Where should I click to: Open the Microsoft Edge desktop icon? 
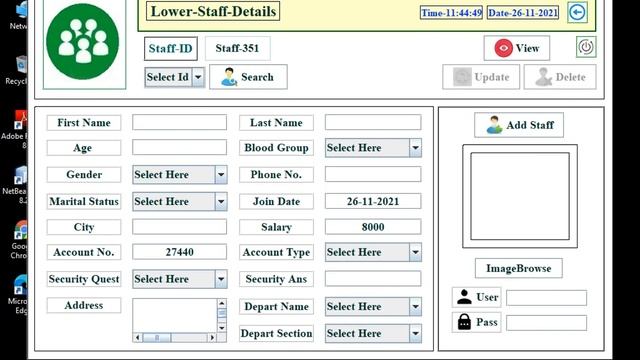pos(19,295)
